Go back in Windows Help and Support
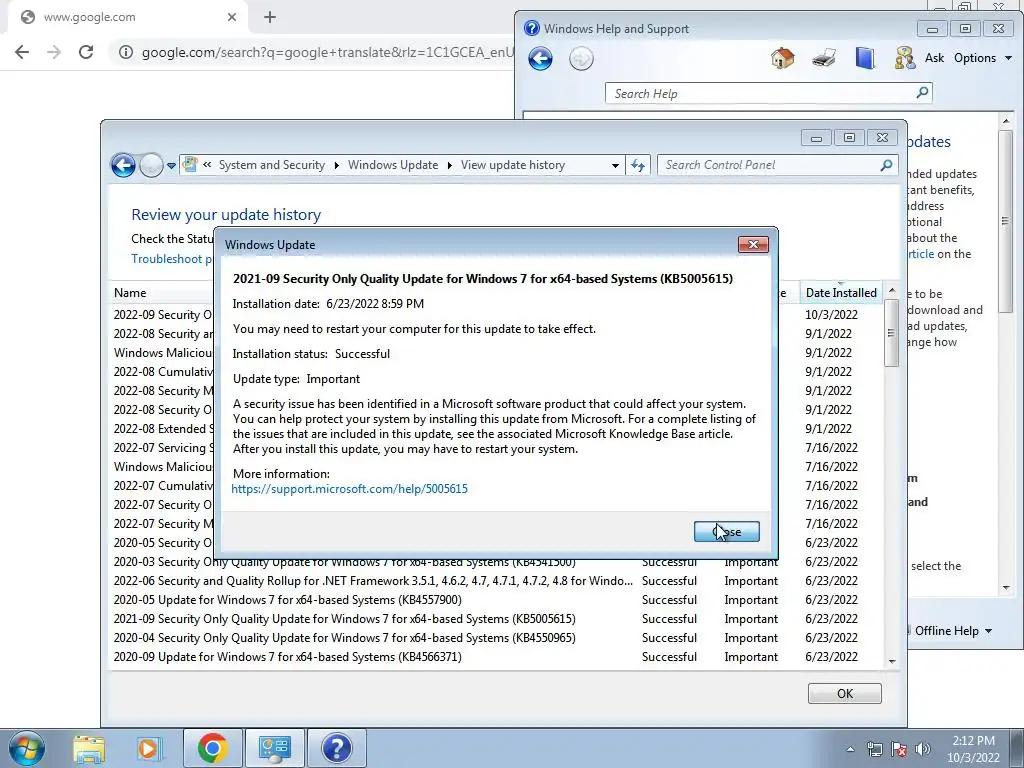Screen dimensions: 1024x768 [x=540, y=59]
